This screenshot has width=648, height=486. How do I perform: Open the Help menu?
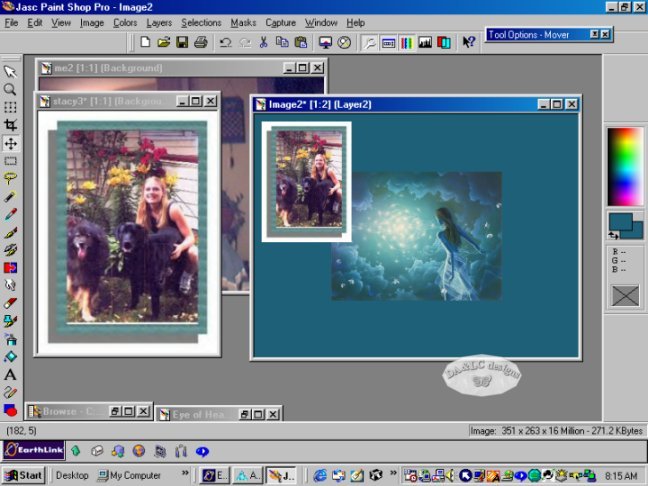(x=355, y=23)
